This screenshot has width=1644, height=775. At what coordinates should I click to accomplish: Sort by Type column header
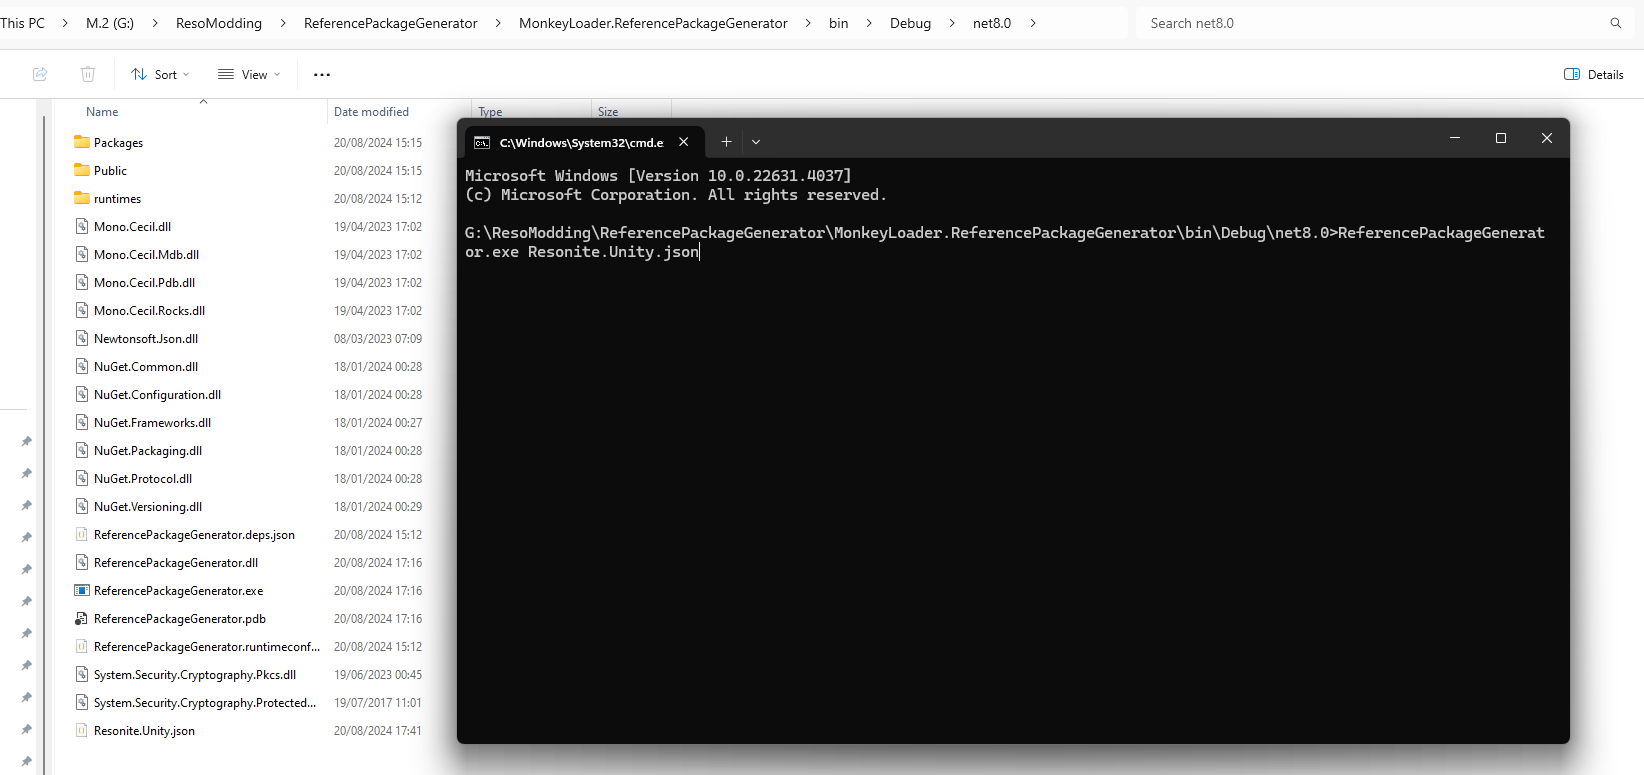tap(490, 112)
